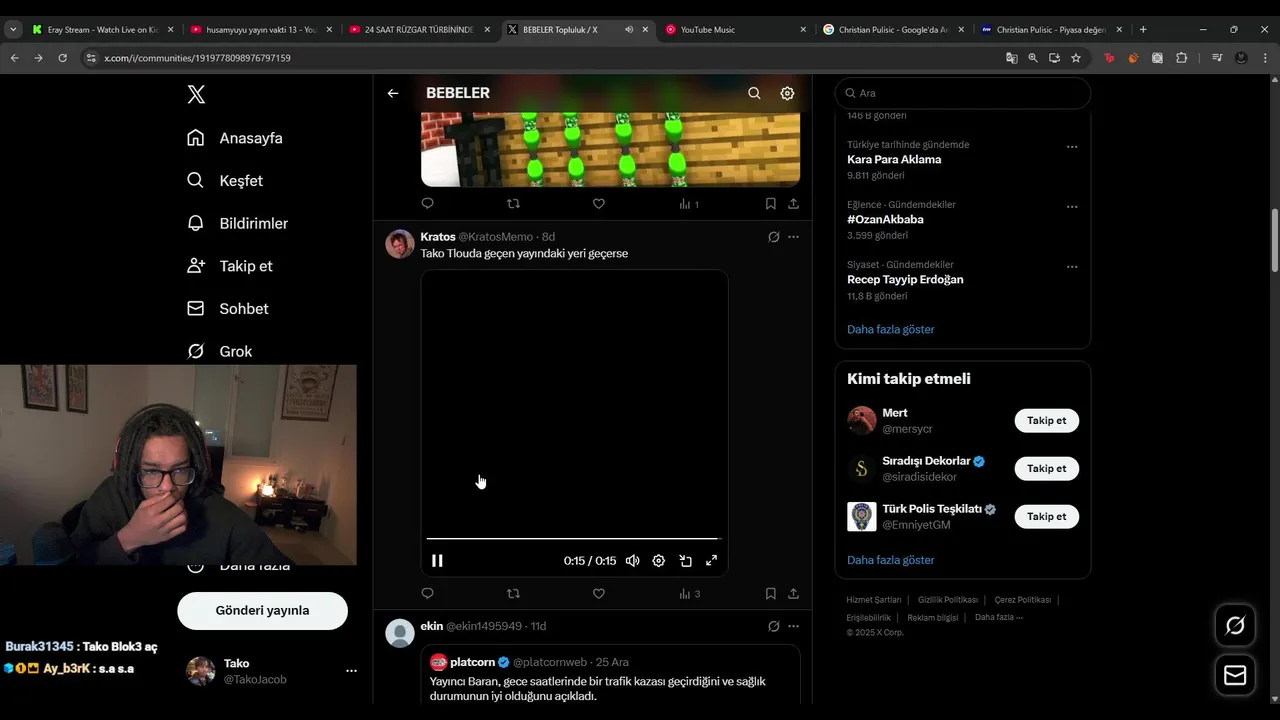Click the Ara search field

(x=962, y=93)
